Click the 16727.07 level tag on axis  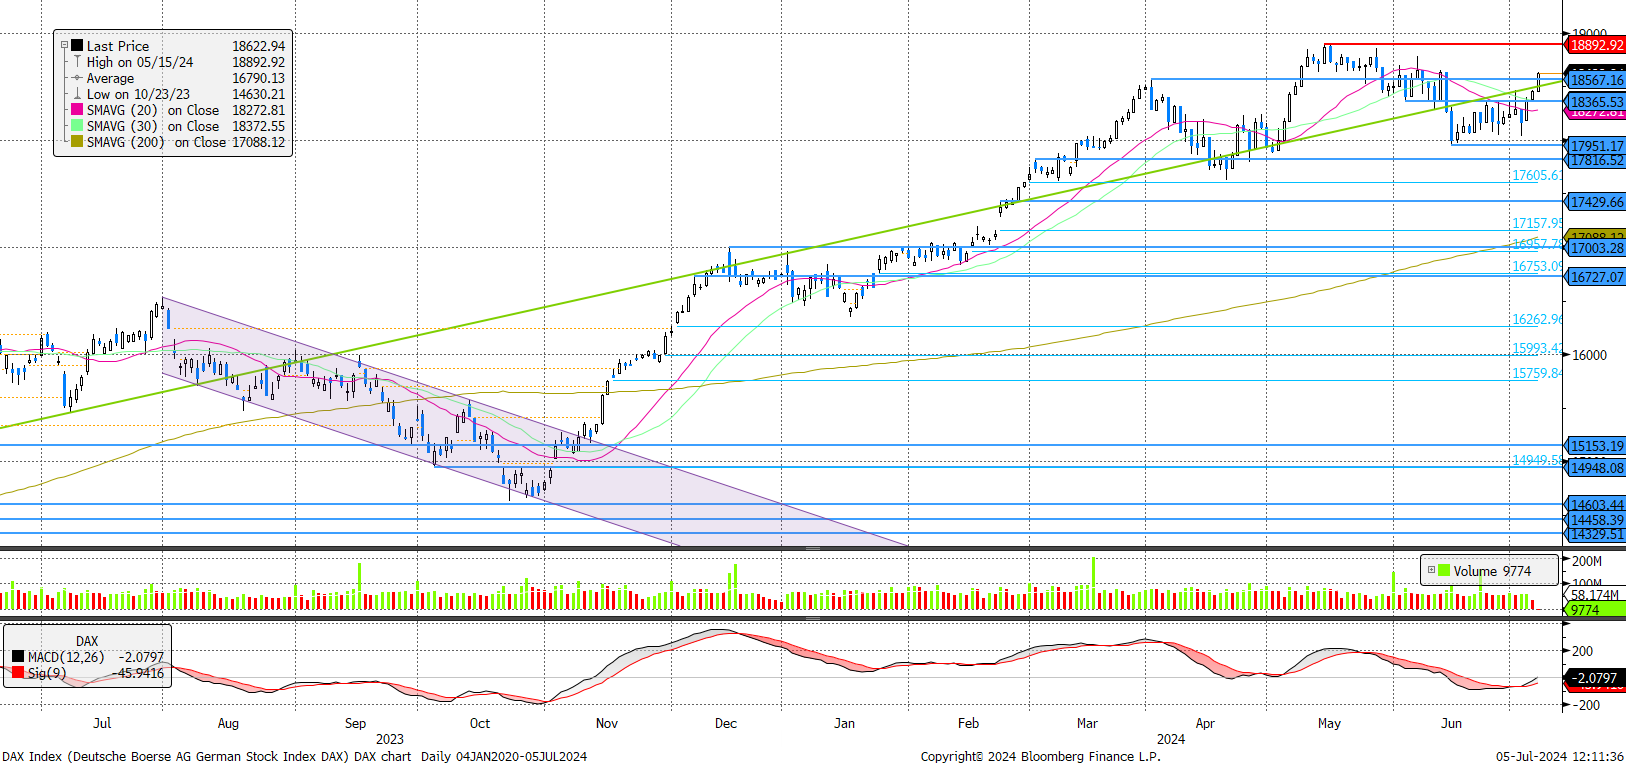[1596, 277]
